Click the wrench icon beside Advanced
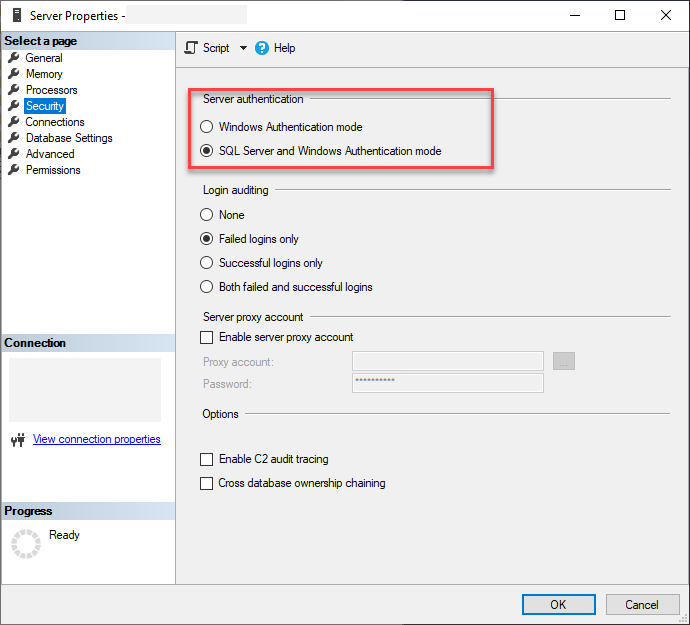 14,154
